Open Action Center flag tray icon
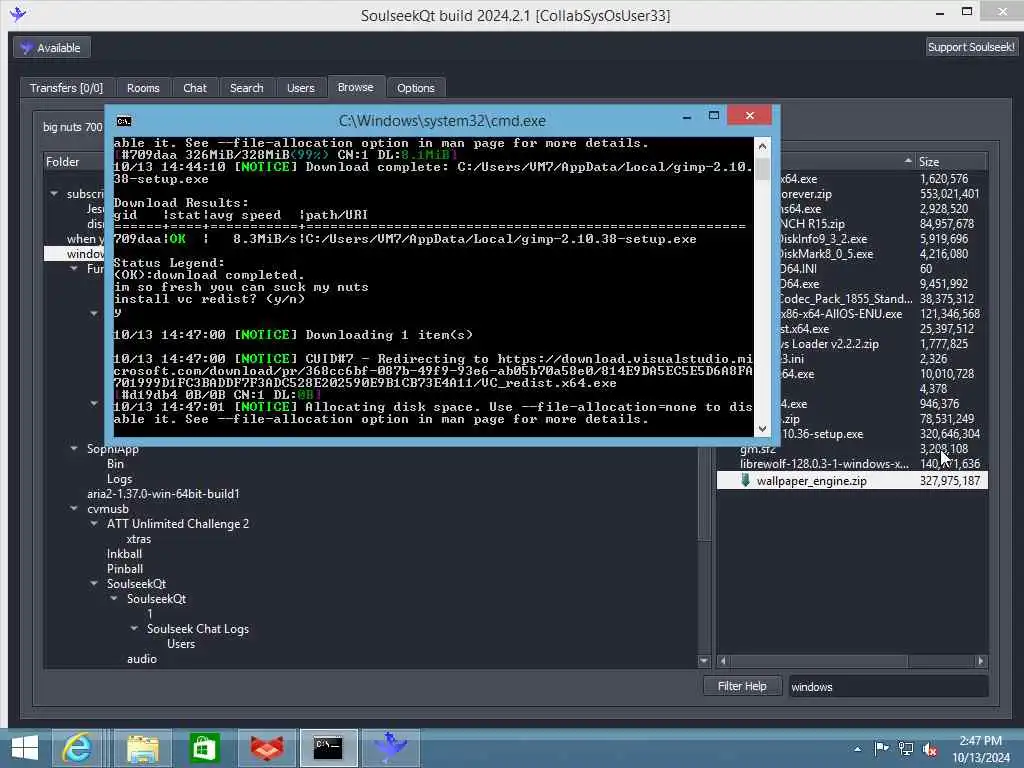This screenshot has height=768, width=1024. point(881,748)
